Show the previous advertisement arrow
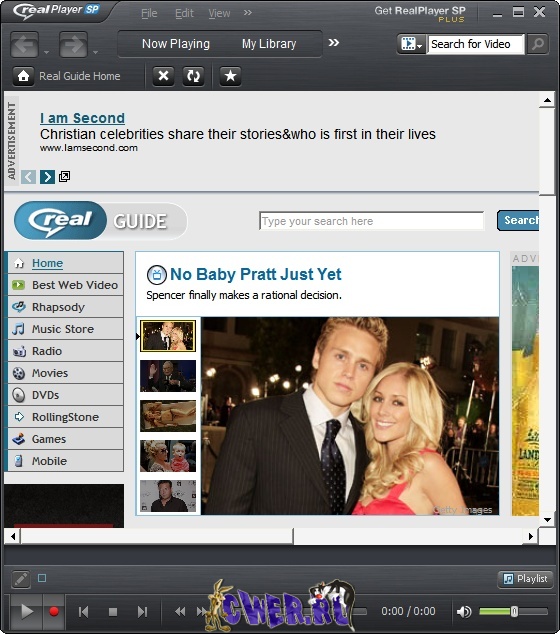This screenshot has width=560, height=634. pos(28,177)
